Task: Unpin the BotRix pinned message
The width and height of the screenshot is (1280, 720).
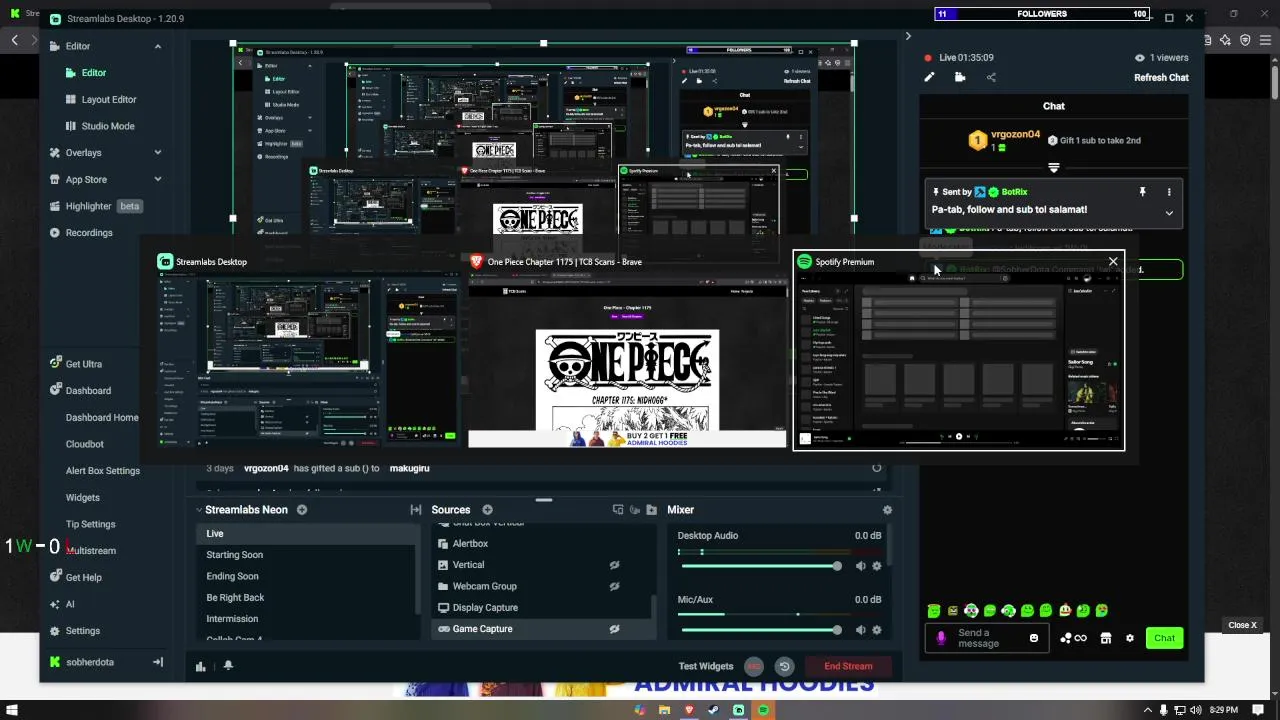Action: [x=1142, y=192]
